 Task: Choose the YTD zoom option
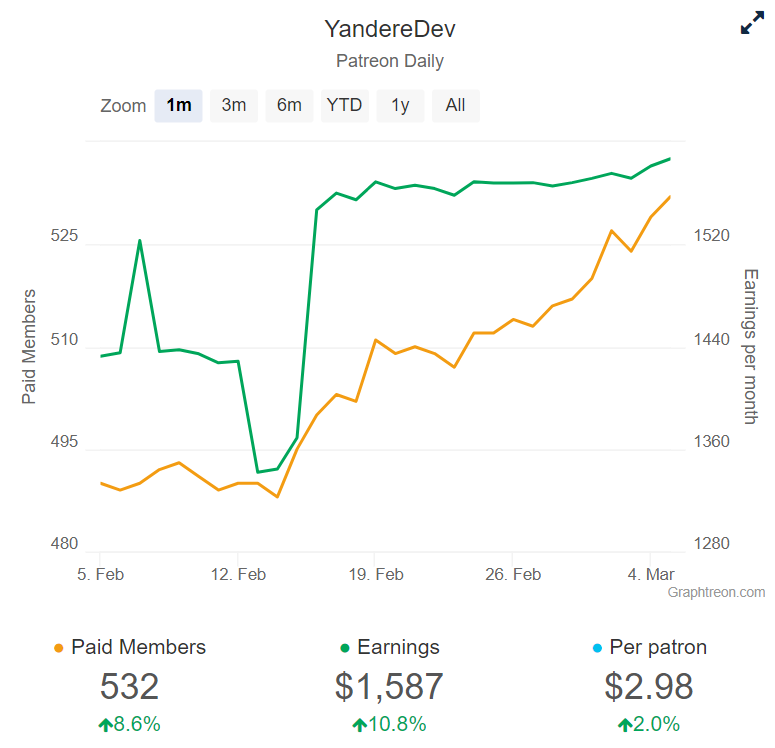344,105
